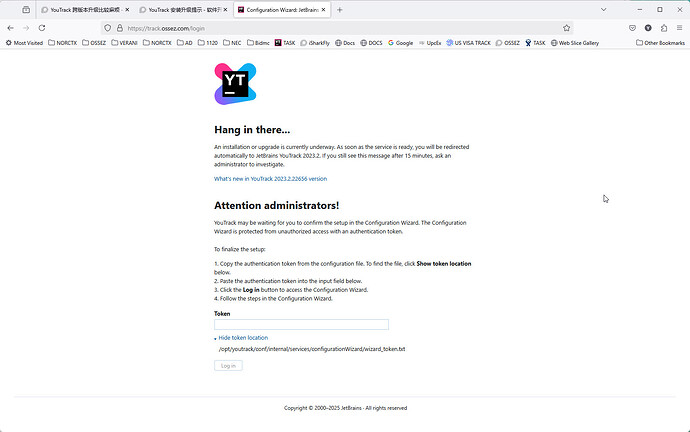Open the TASK bookmark with YouTrack icon
The image size is (690, 432).
[285, 43]
